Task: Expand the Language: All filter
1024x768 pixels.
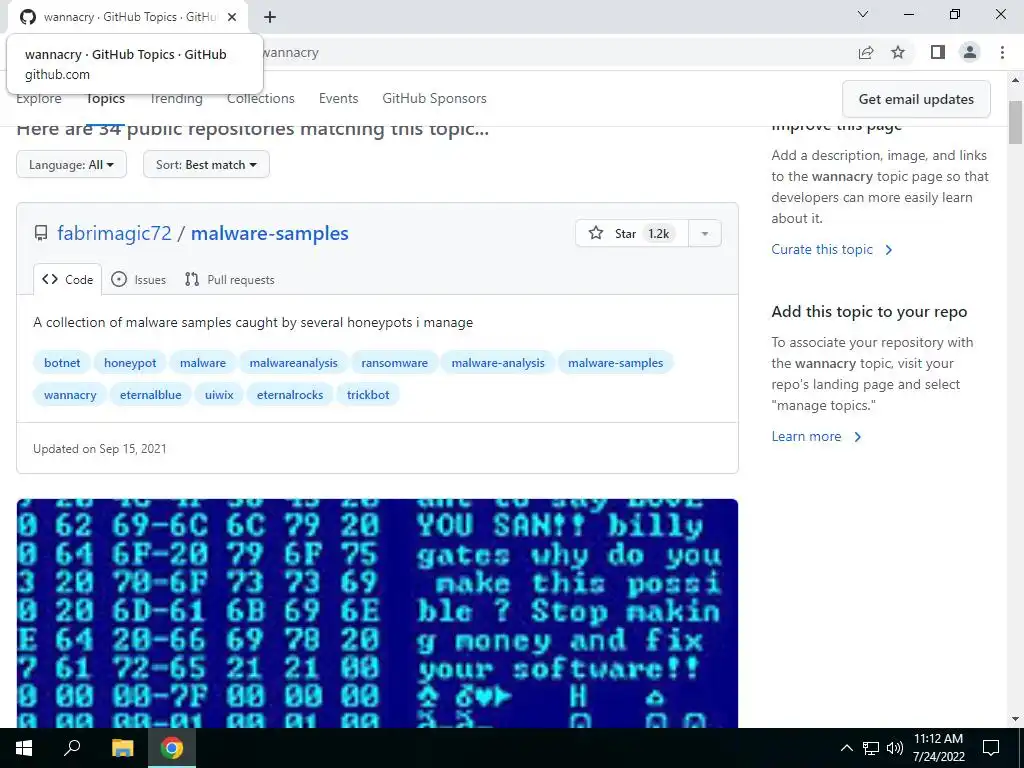Action: point(71,165)
